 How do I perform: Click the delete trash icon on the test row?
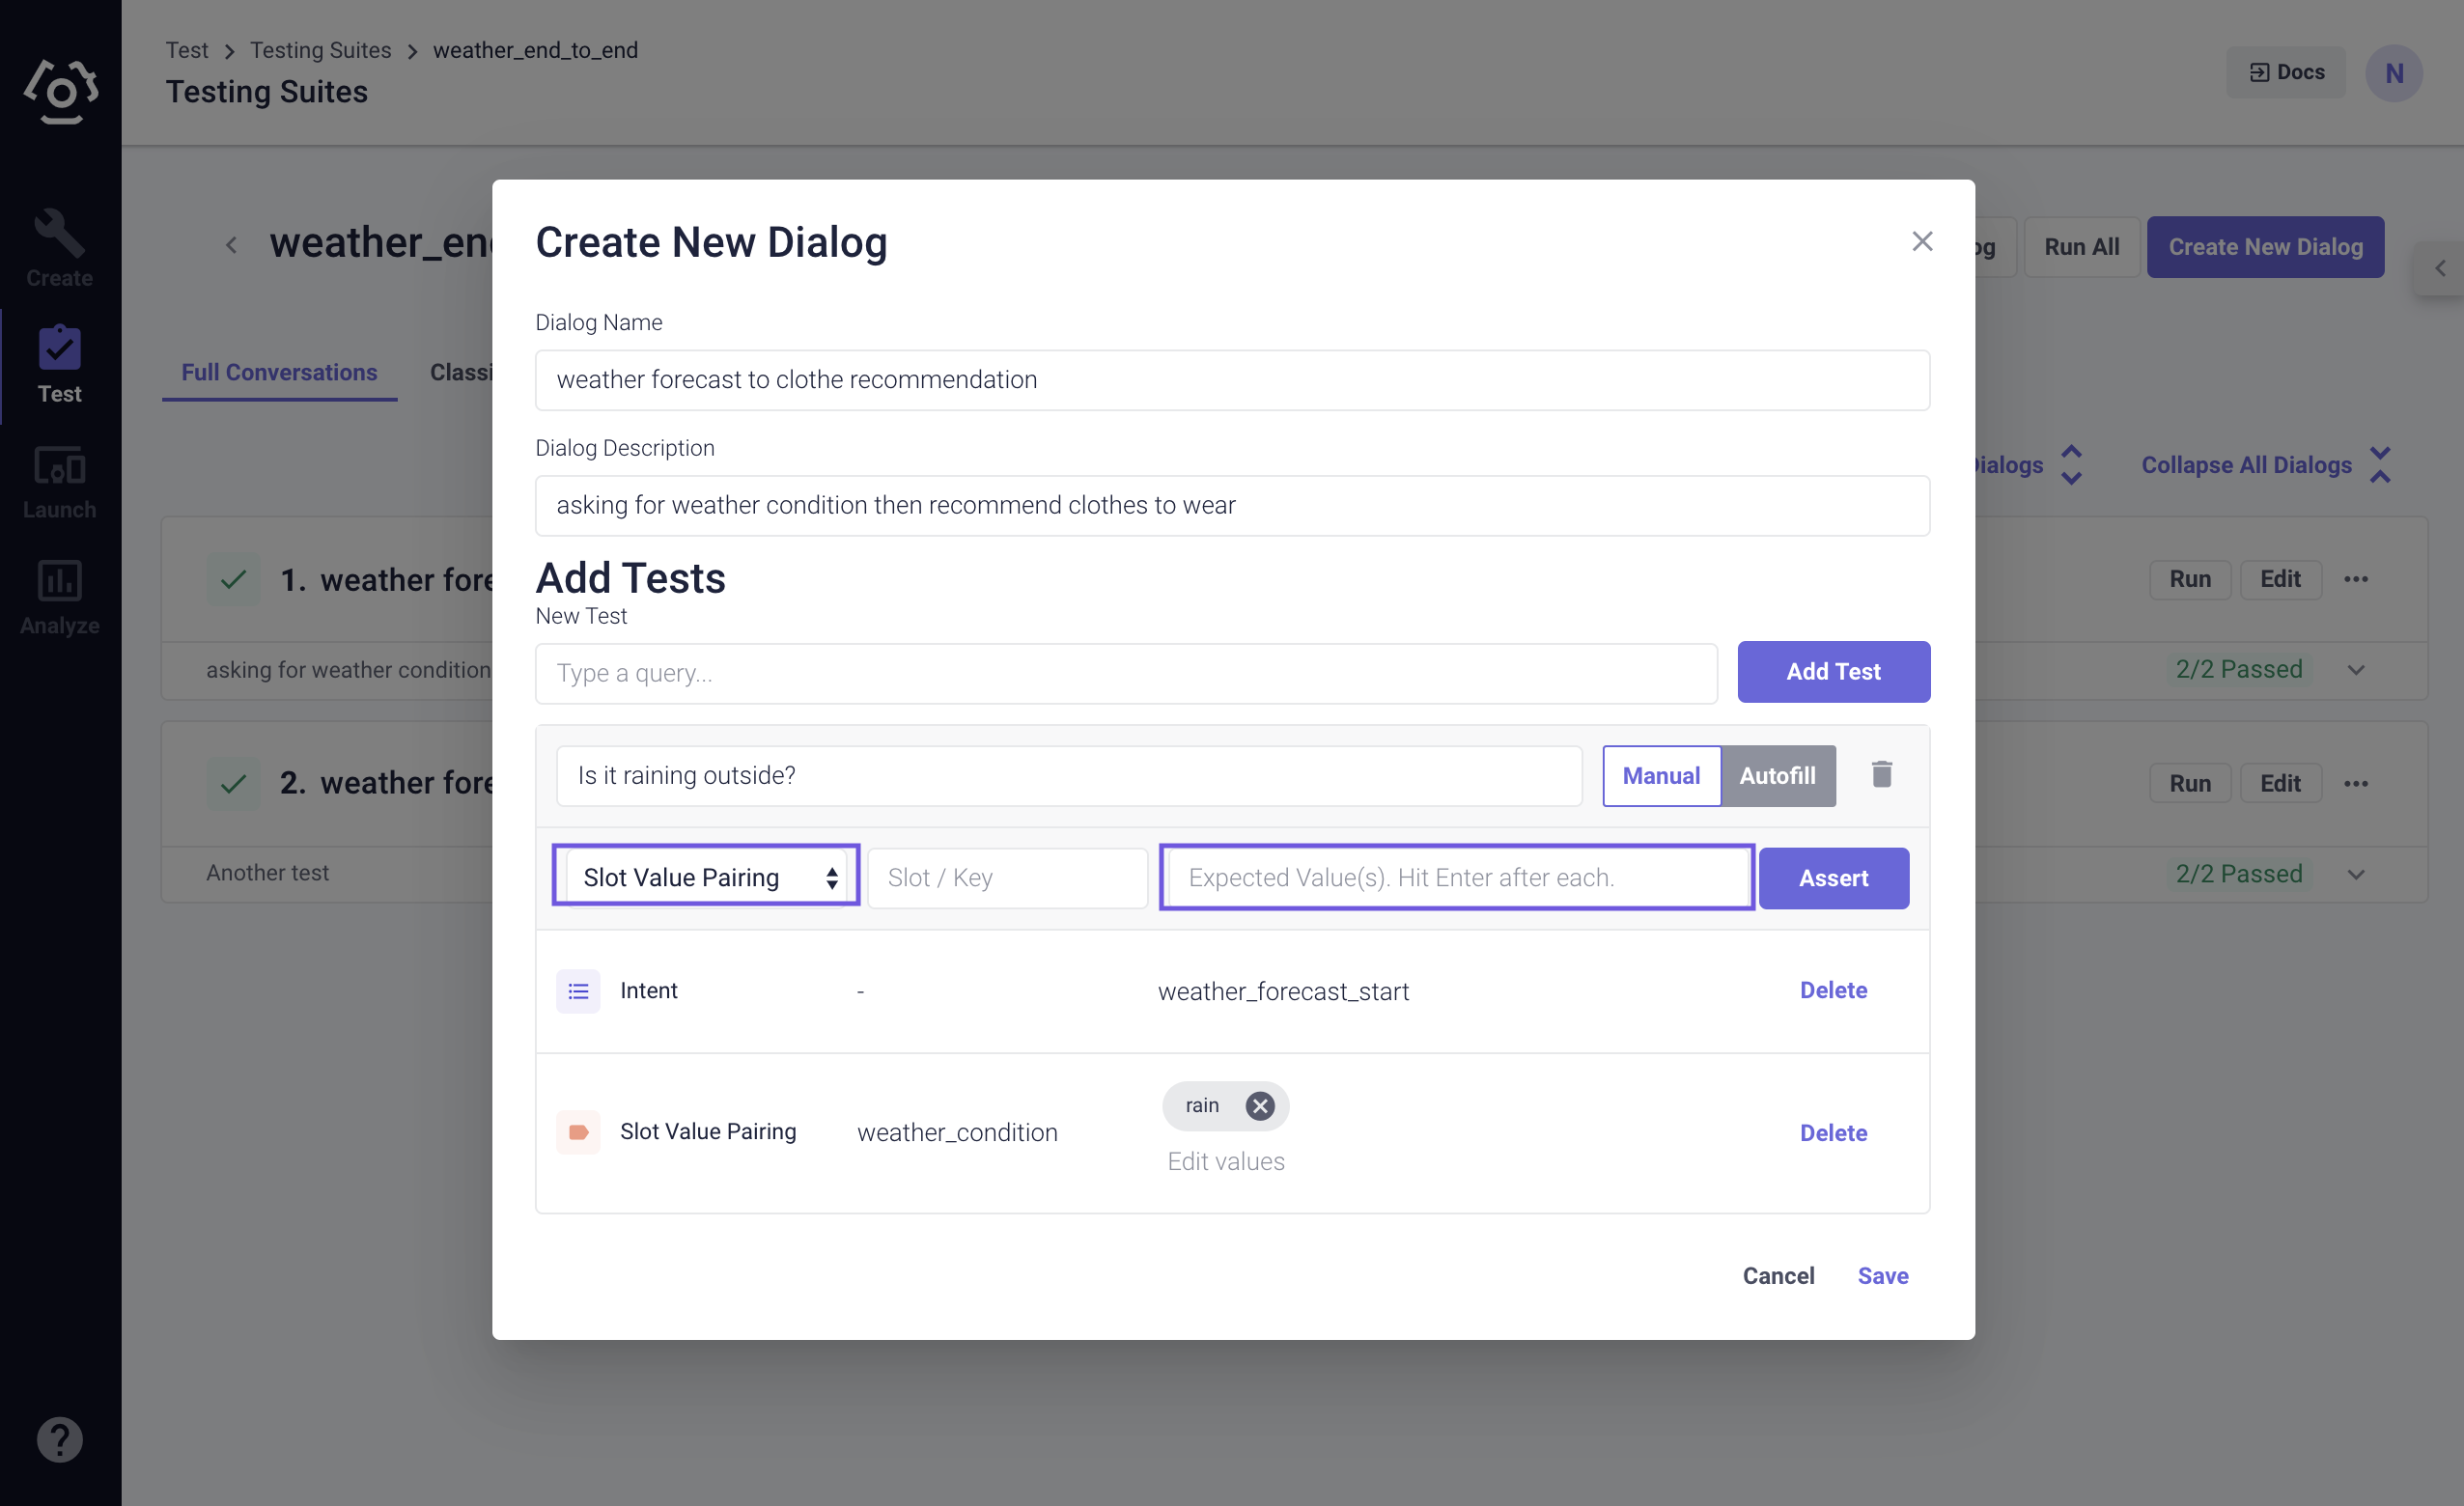coord(1880,774)
